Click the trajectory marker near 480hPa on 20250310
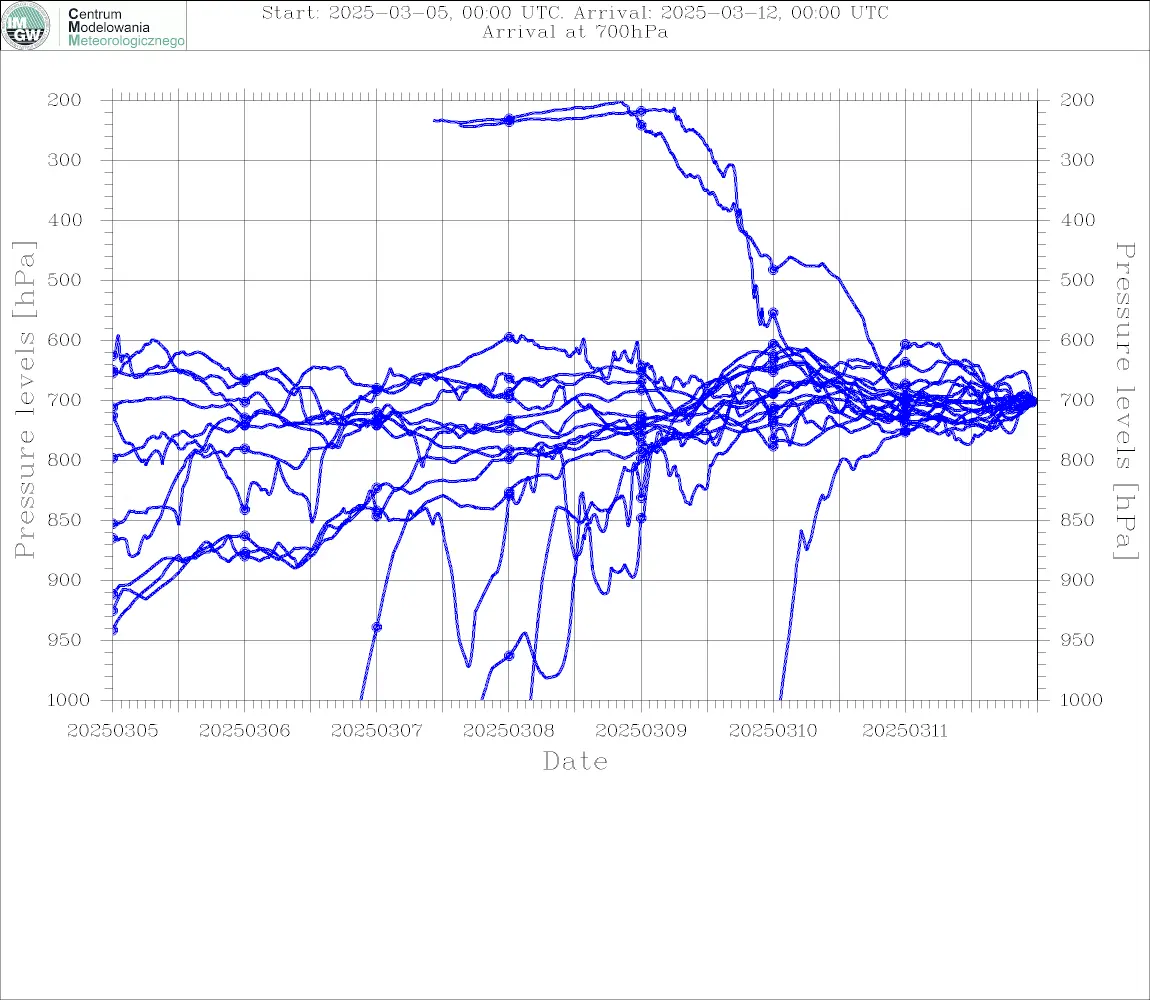This screenshot has width=1150, height=1000. click(773, 270)
